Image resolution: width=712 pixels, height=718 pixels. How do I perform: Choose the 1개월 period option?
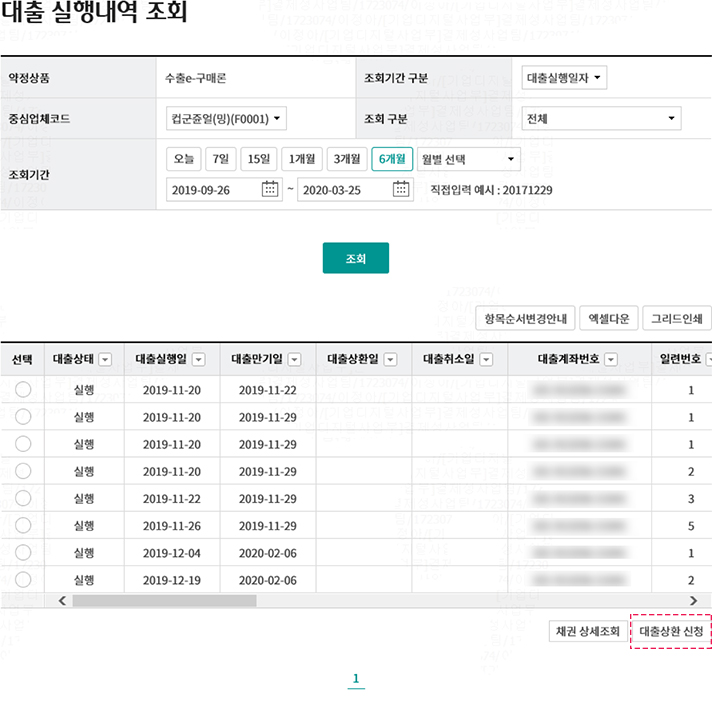coord(302,159)
